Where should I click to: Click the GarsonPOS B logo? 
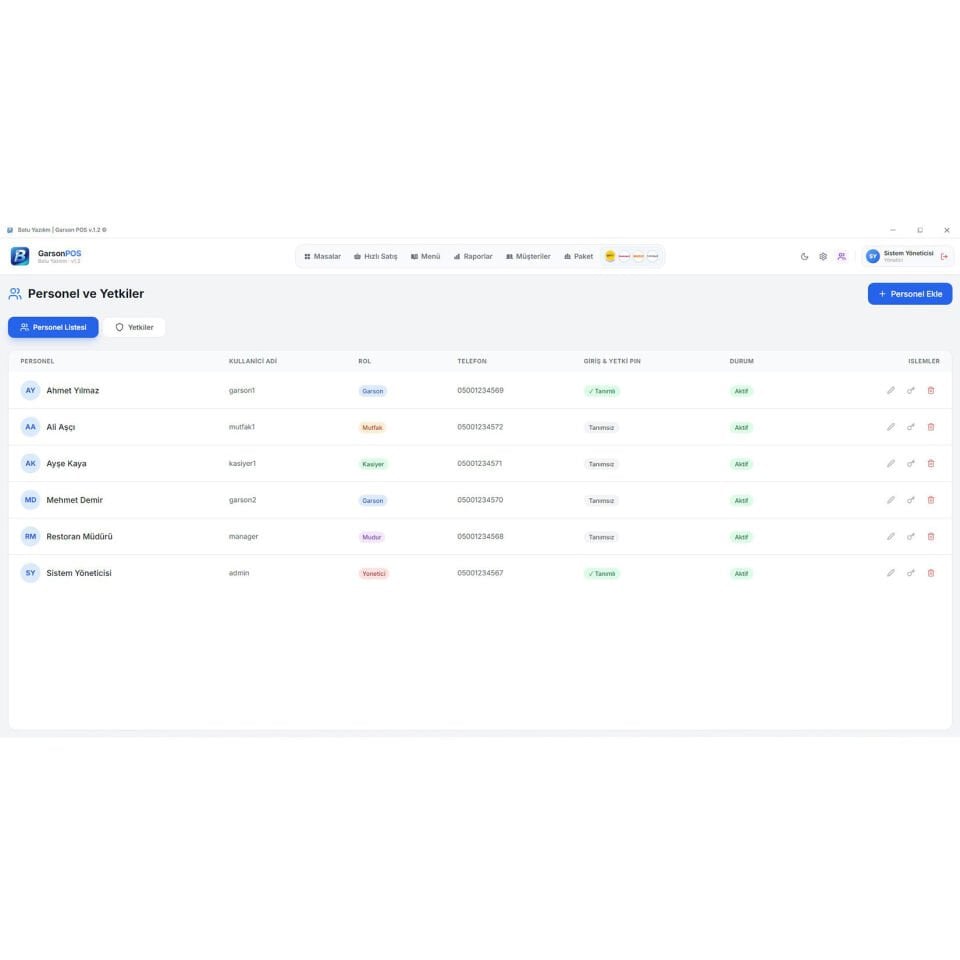tap(20, 256)
